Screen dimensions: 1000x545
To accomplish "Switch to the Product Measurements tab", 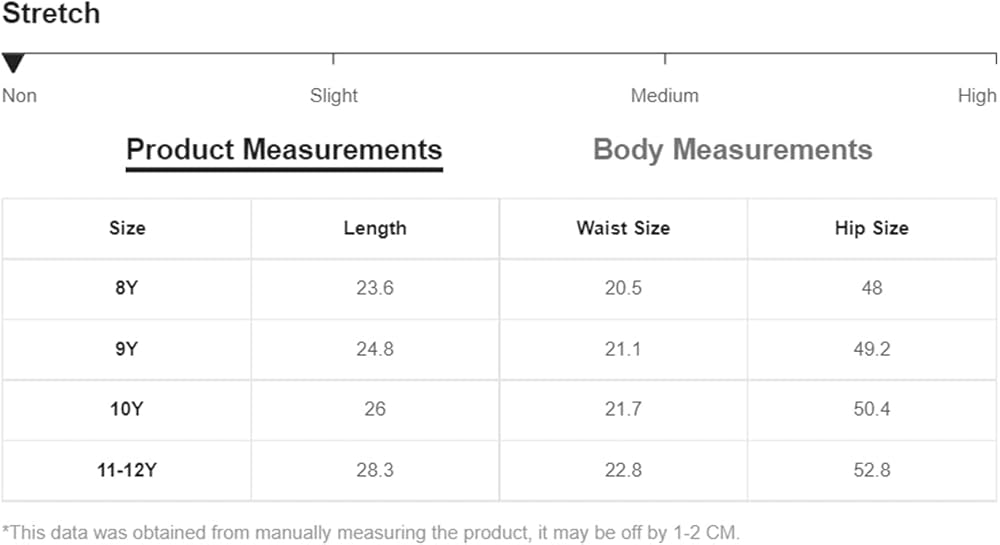I will tap(284, 150).
